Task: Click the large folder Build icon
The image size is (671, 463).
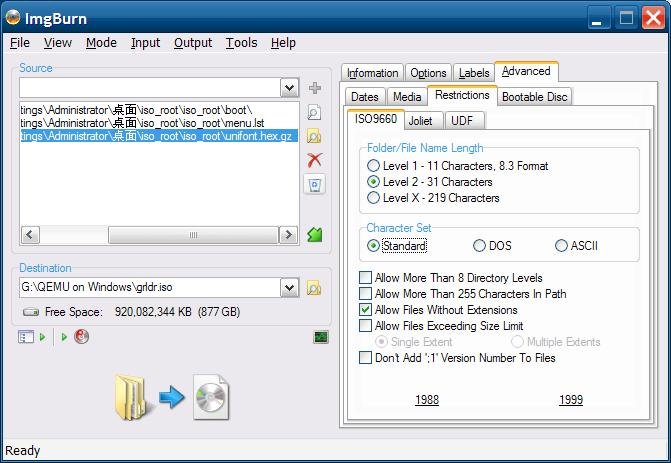Action: click(x=133, y=398)
